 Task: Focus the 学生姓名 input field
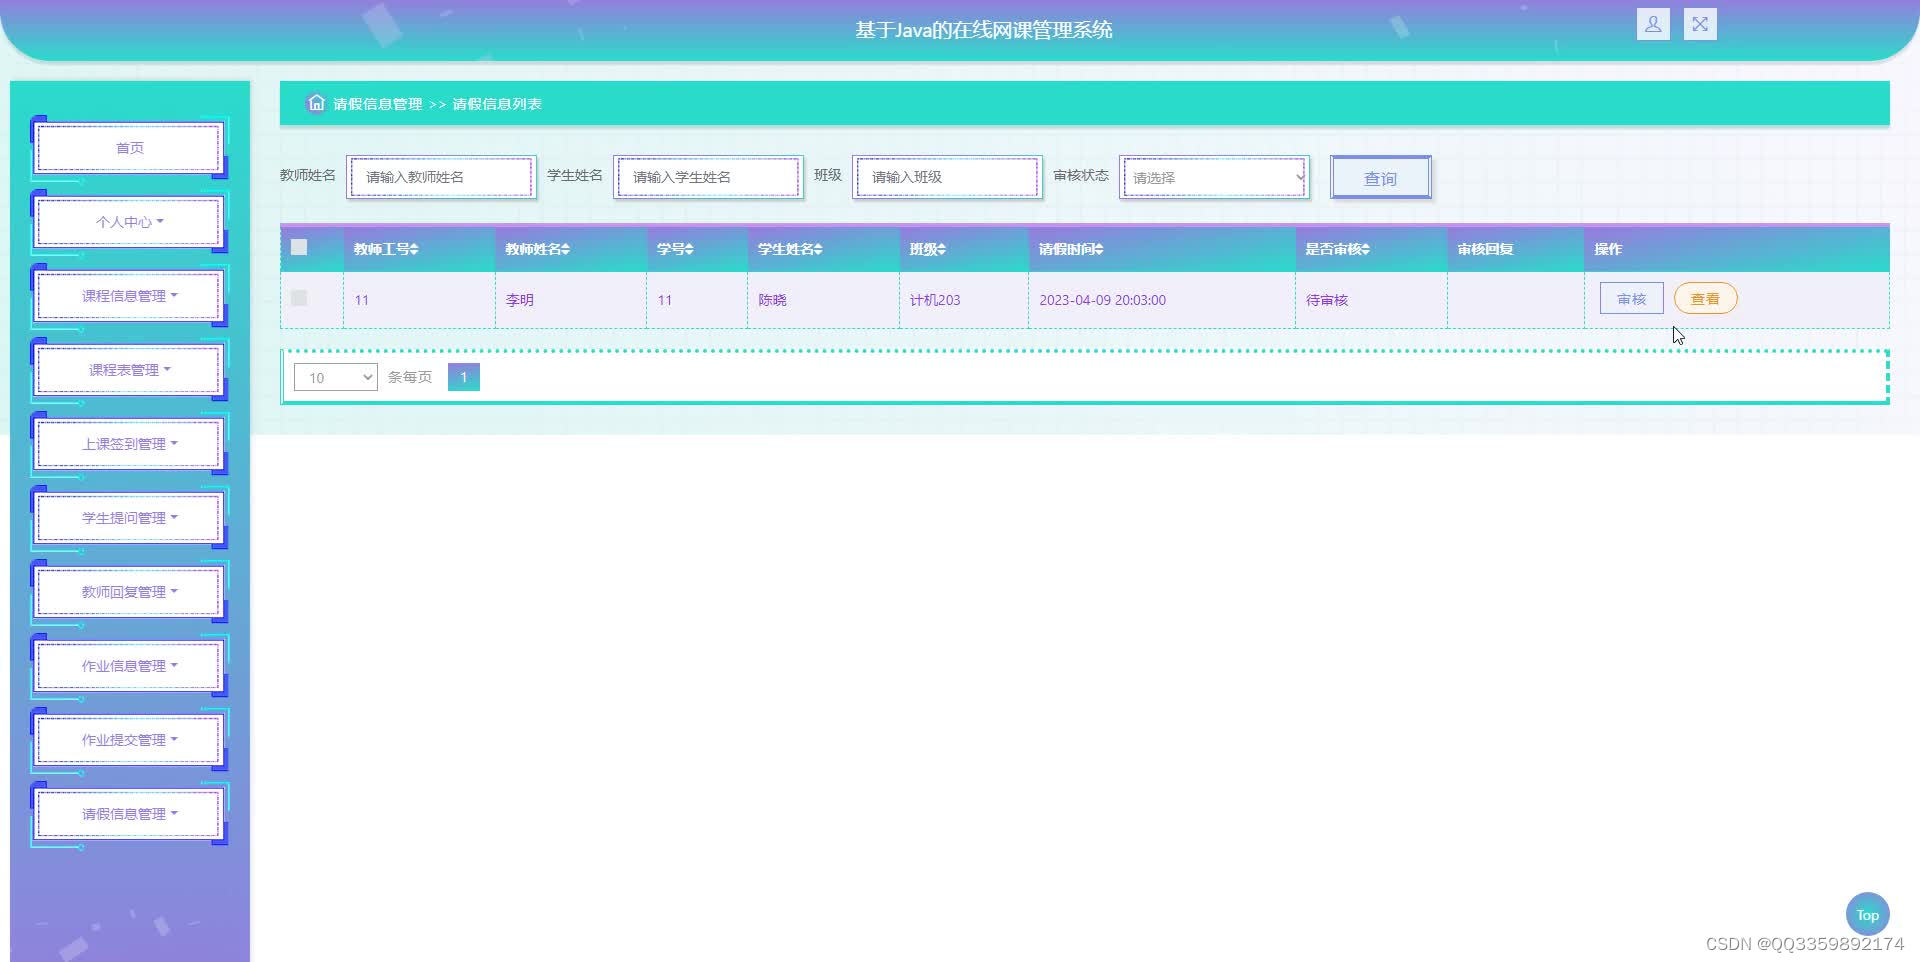click(708, 177)
